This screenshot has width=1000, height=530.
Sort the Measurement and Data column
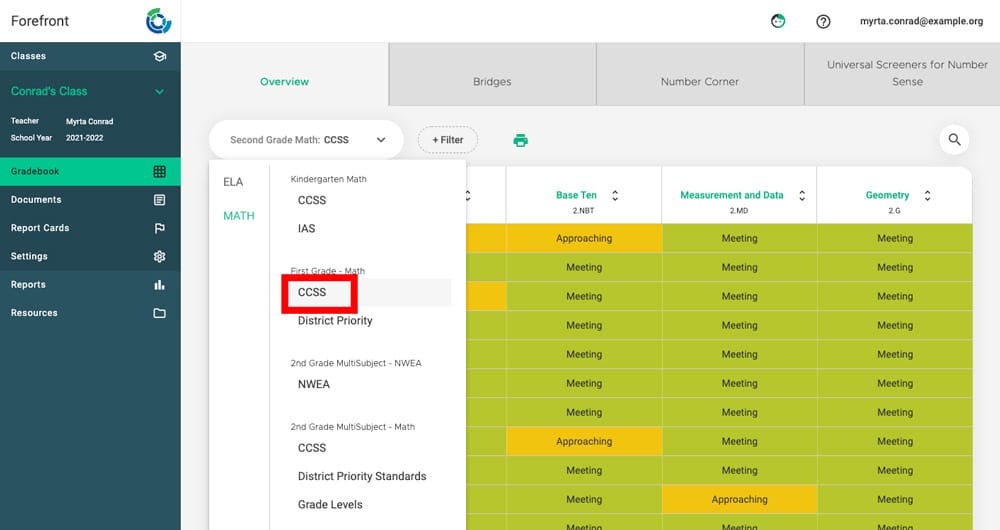pyautogui.click(x=802, y=195)
